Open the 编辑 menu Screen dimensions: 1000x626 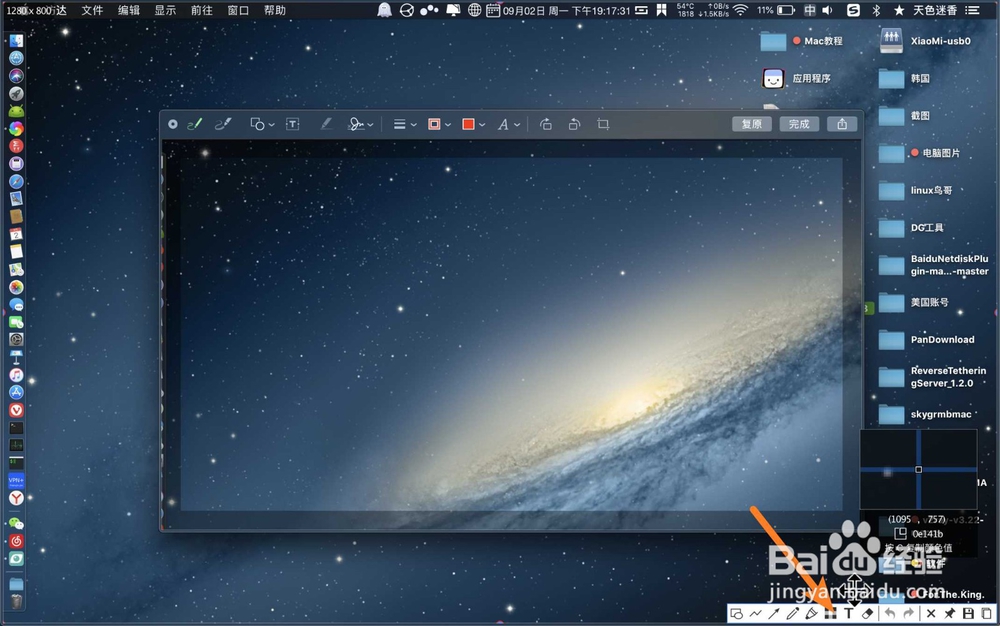[x=129, y=10]
